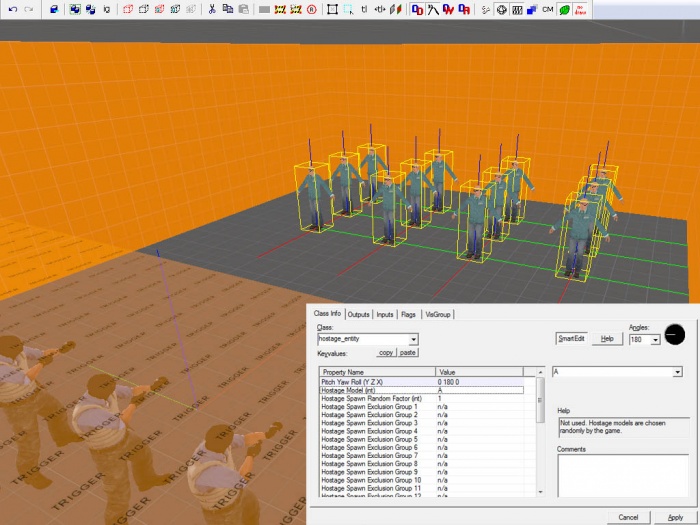Open the value dropdown showing A
The image size is (700, 525).
tap(677, 372)
